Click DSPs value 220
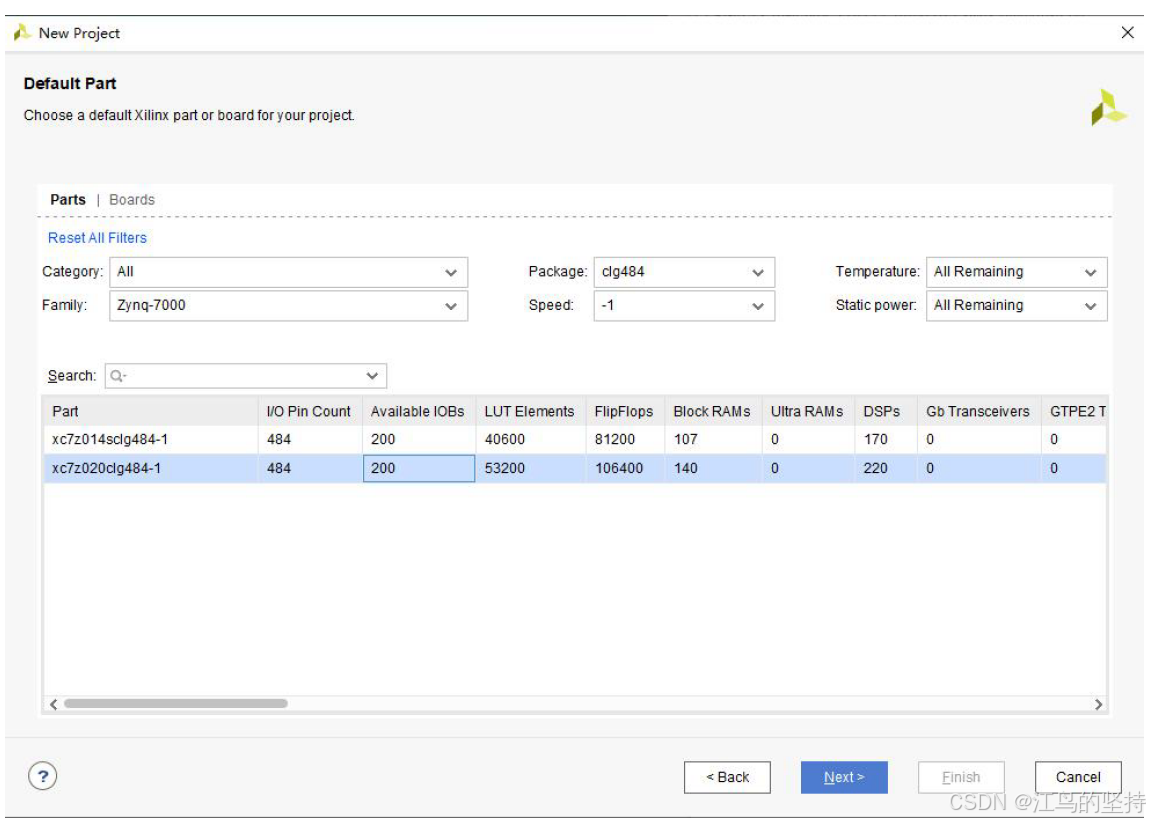Image resolution: width=1150 pixels, height=822 pixels. pyautogui.click(x=875, y=468)
